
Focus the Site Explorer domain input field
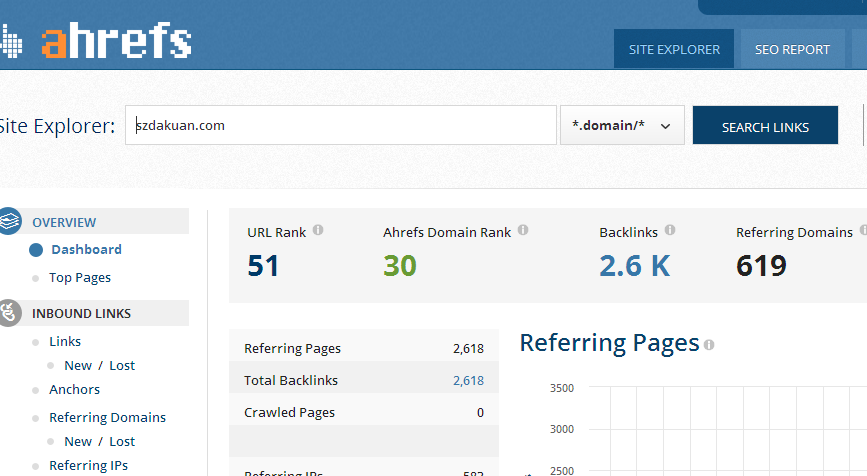[341, 125]
